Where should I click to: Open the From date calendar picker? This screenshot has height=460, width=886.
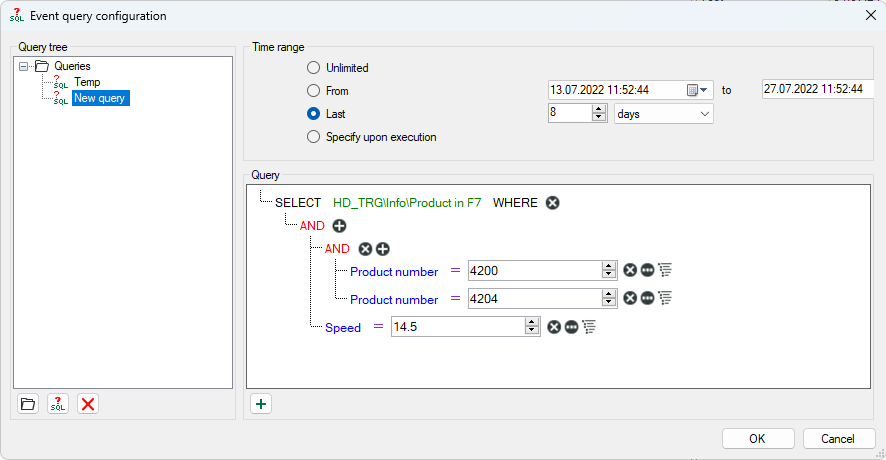696,90
